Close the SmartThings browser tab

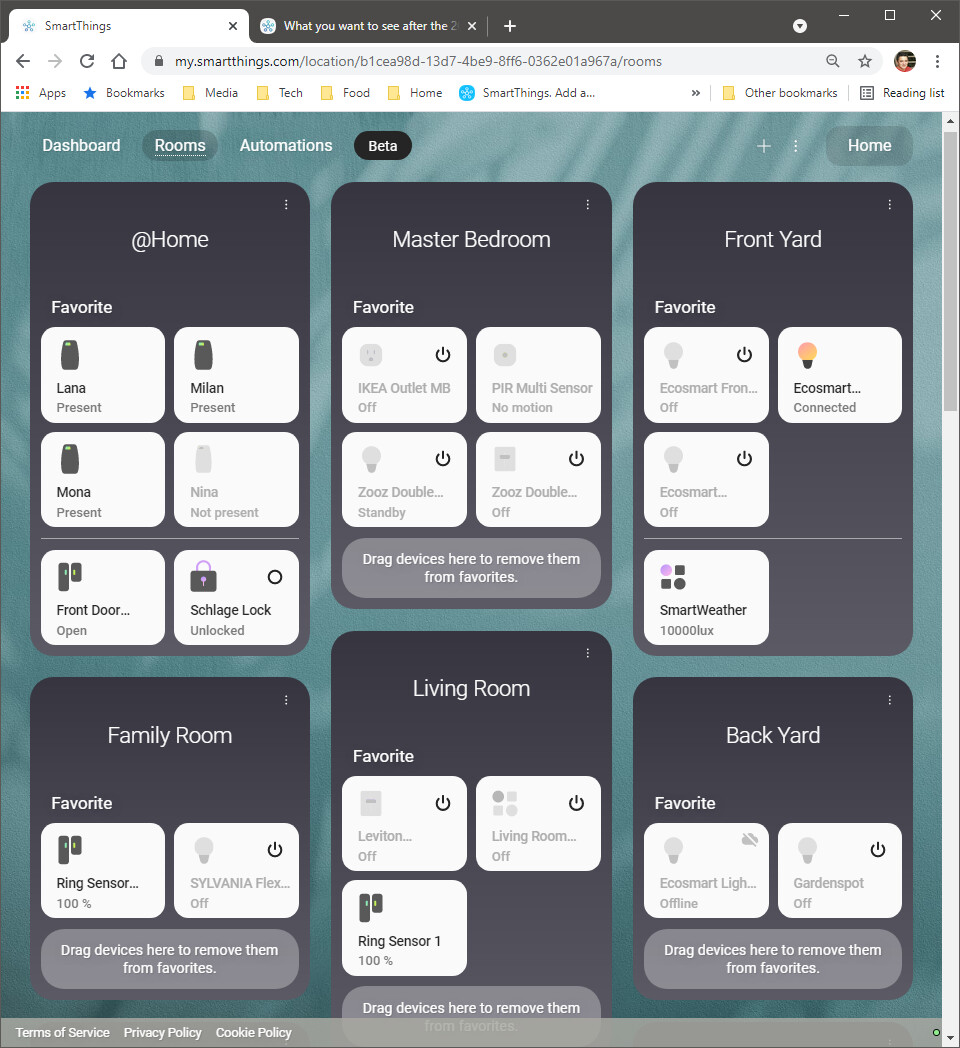233,26
